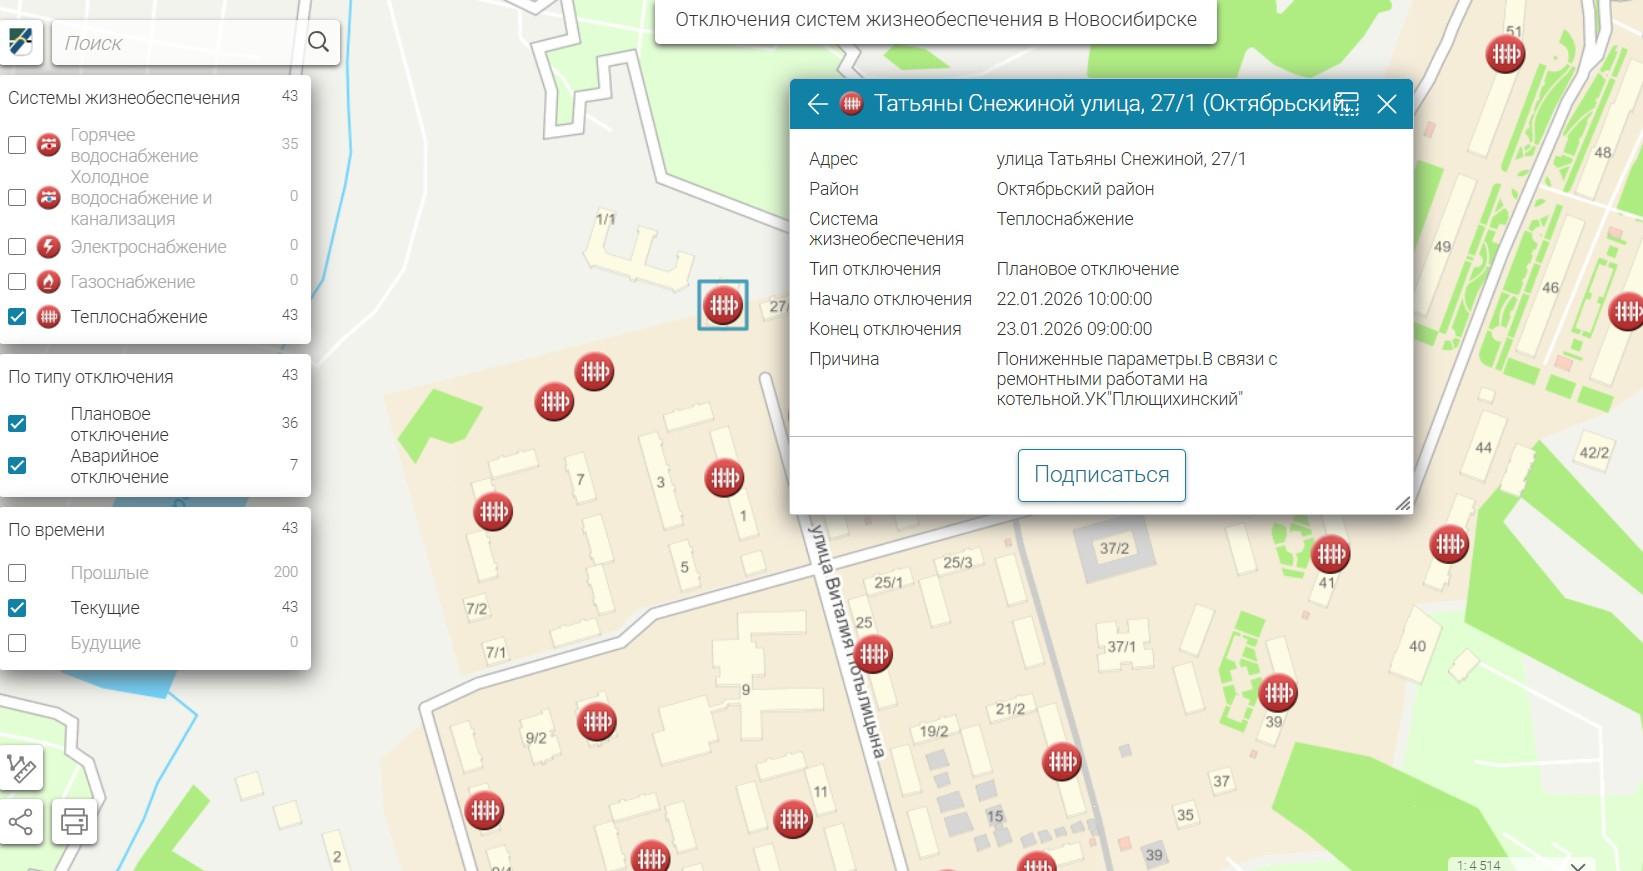
Task: Click the address value улица Татьяны Снежиной, 27/1
Action: tap(1121, 159)
